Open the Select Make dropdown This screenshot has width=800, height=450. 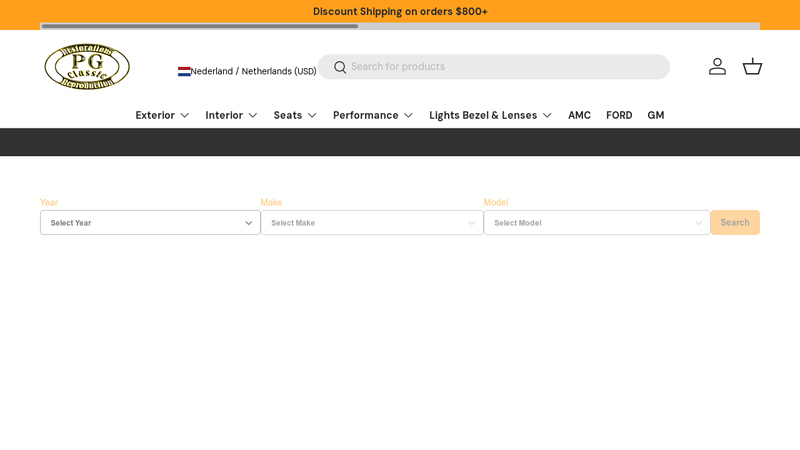pyautogui.click(x=372, y=223)
